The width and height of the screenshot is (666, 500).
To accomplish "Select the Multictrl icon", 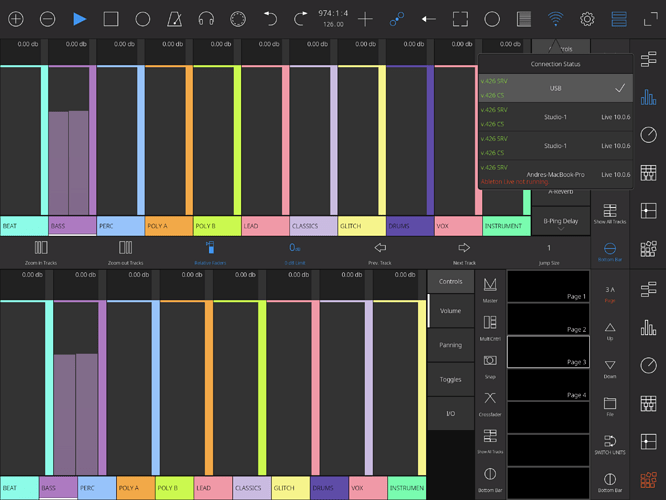I will (x=490, y=324).
